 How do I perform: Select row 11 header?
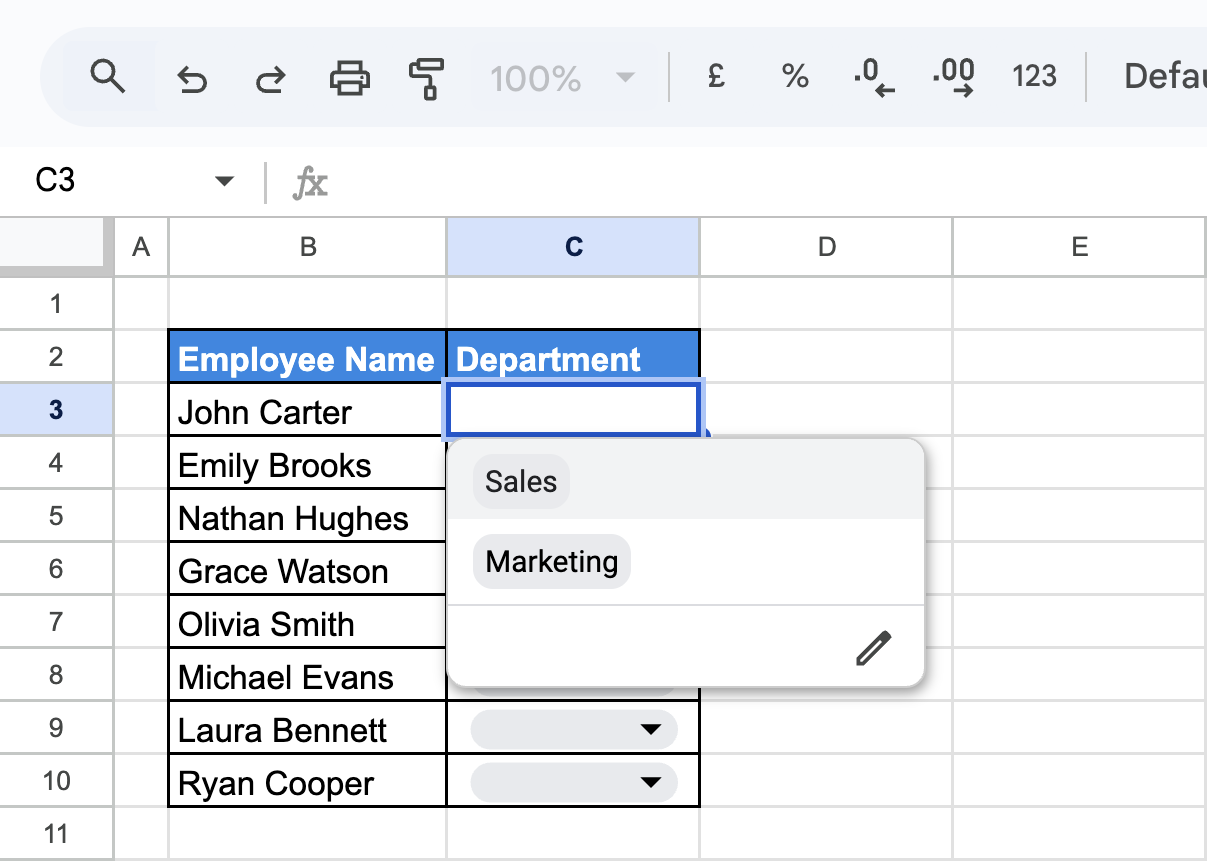point(56,833)
